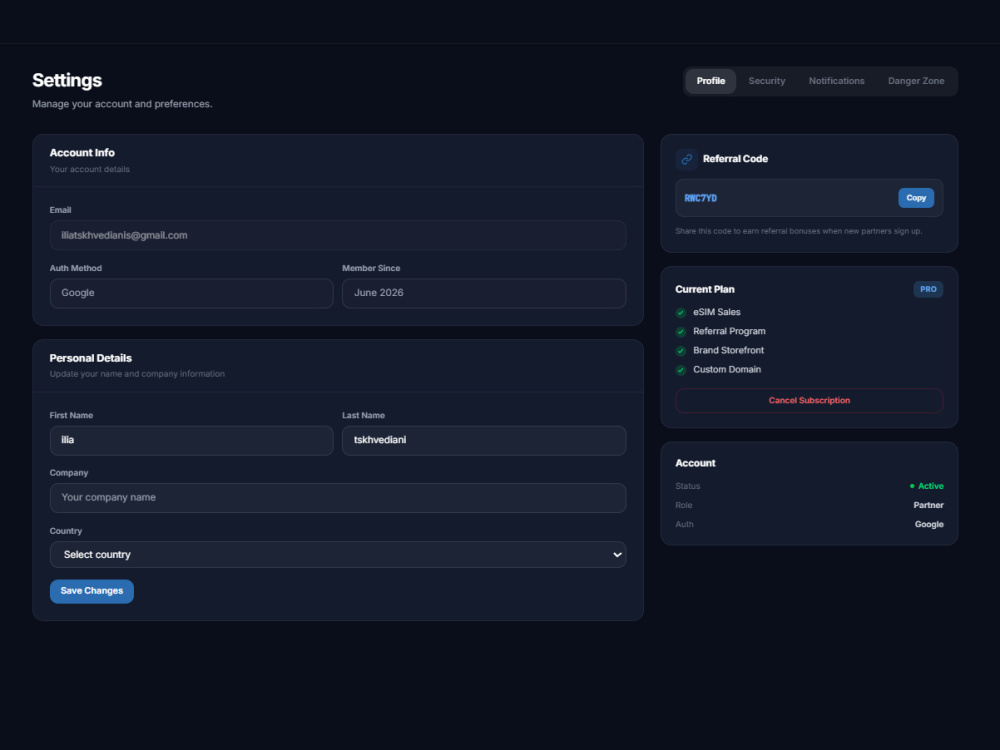
Task: Click the Settings page heading
Action: 67,80
